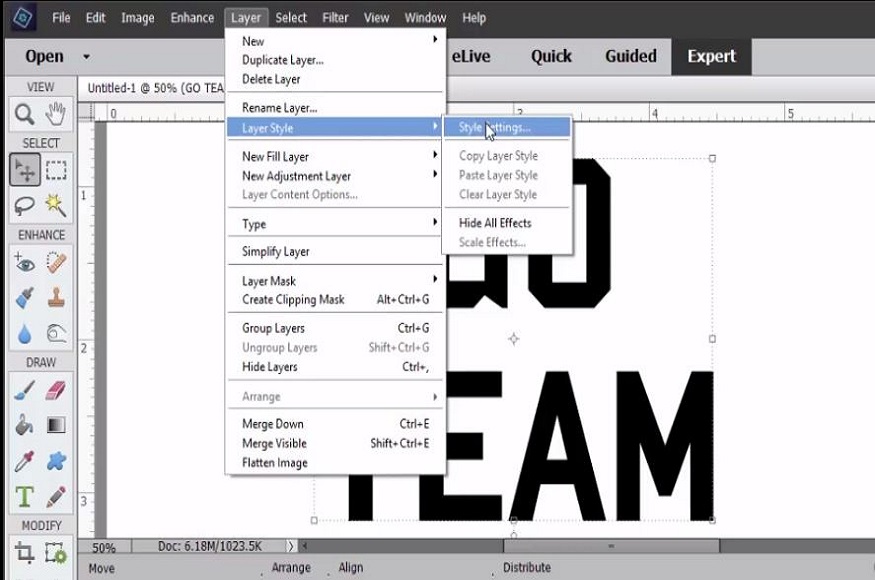Select the Recompose tool

[56, 553]
